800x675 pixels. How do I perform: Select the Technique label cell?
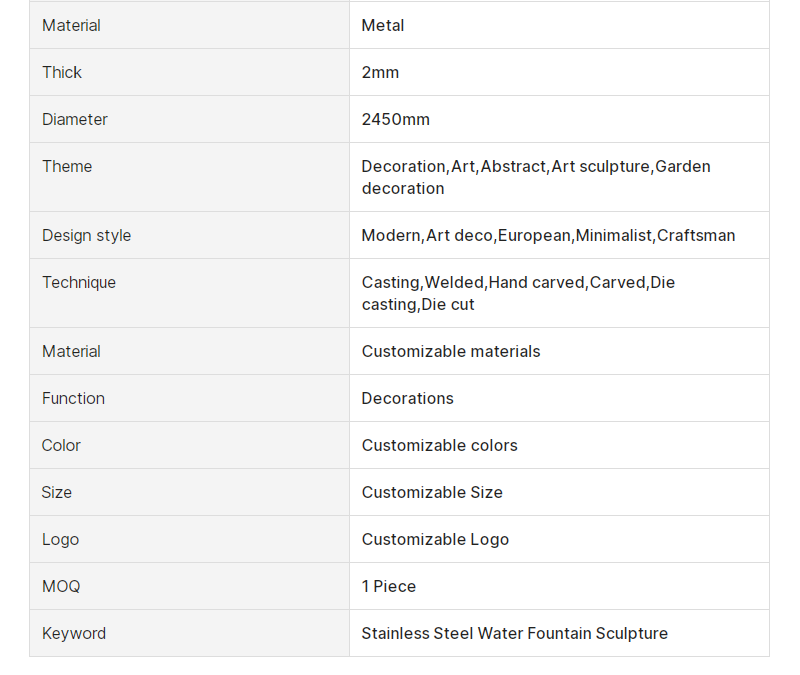click(x=189, y=293)
